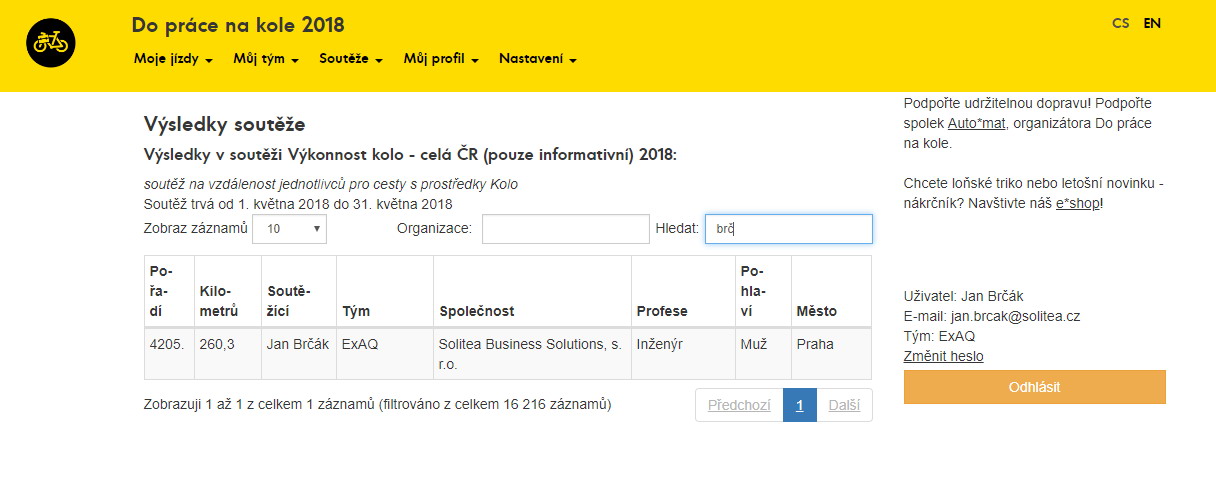Click the Odhlásit button
Image resolution: width=1216 pixels, height=502 pixels.
1034,387
